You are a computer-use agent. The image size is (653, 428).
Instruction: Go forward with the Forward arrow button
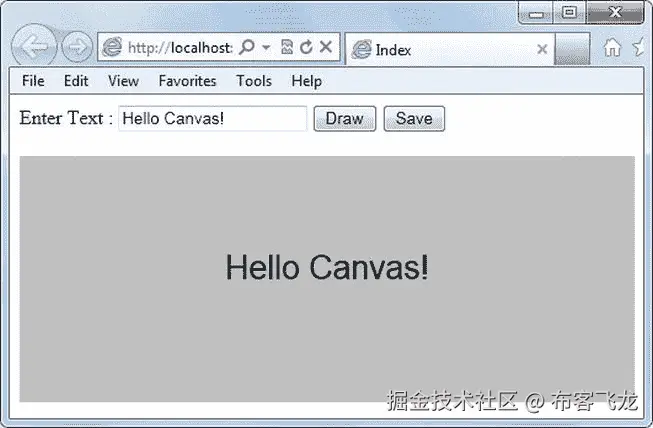77,47
